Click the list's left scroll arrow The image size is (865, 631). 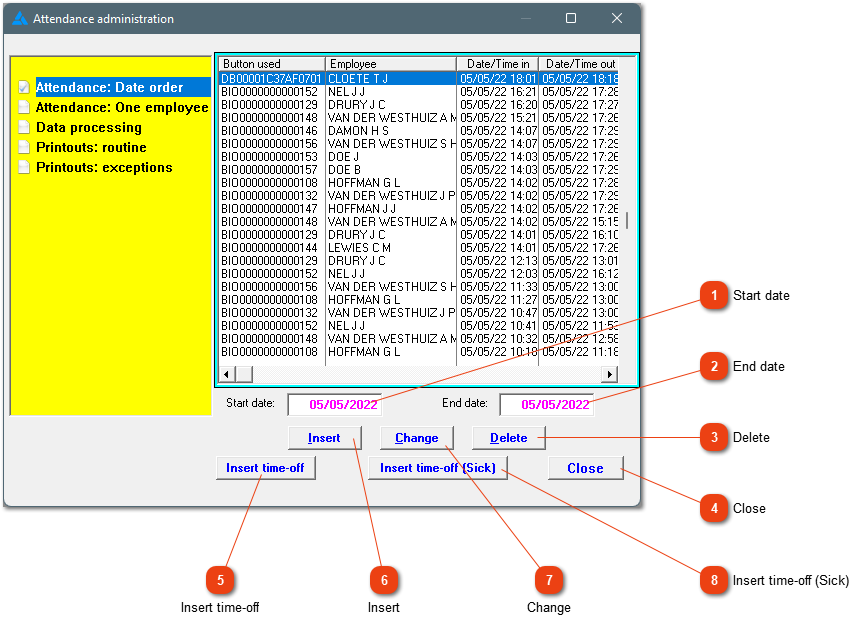coord(226,375)
